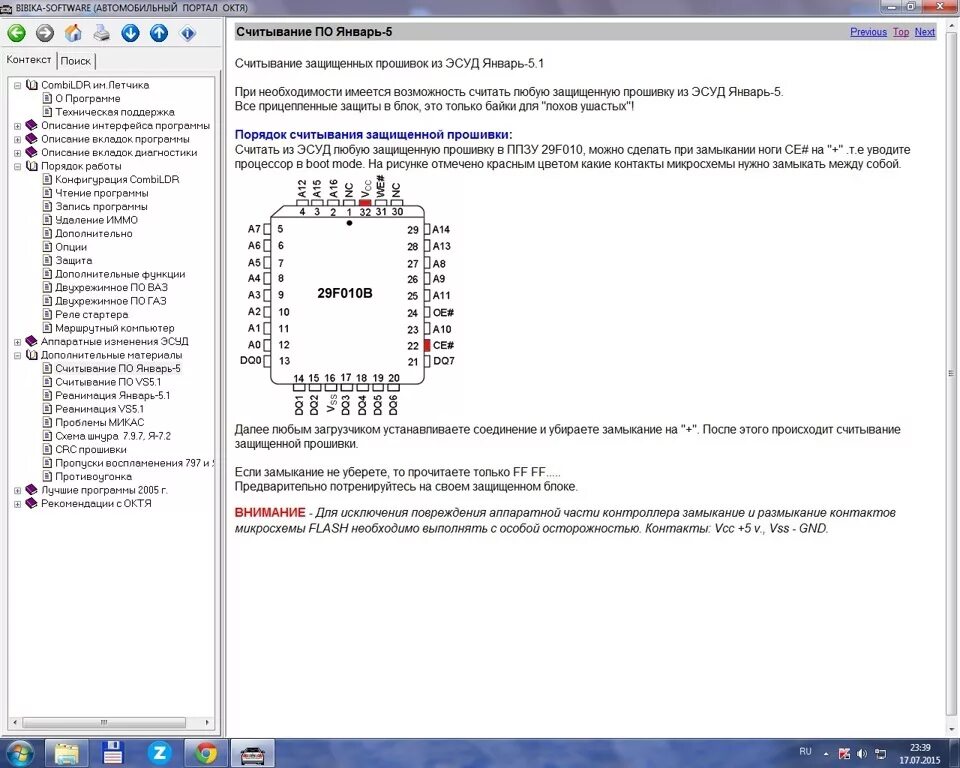Go to next topic using blue down arrow
Screen dimensions: 960x768
tap(130, 32)
